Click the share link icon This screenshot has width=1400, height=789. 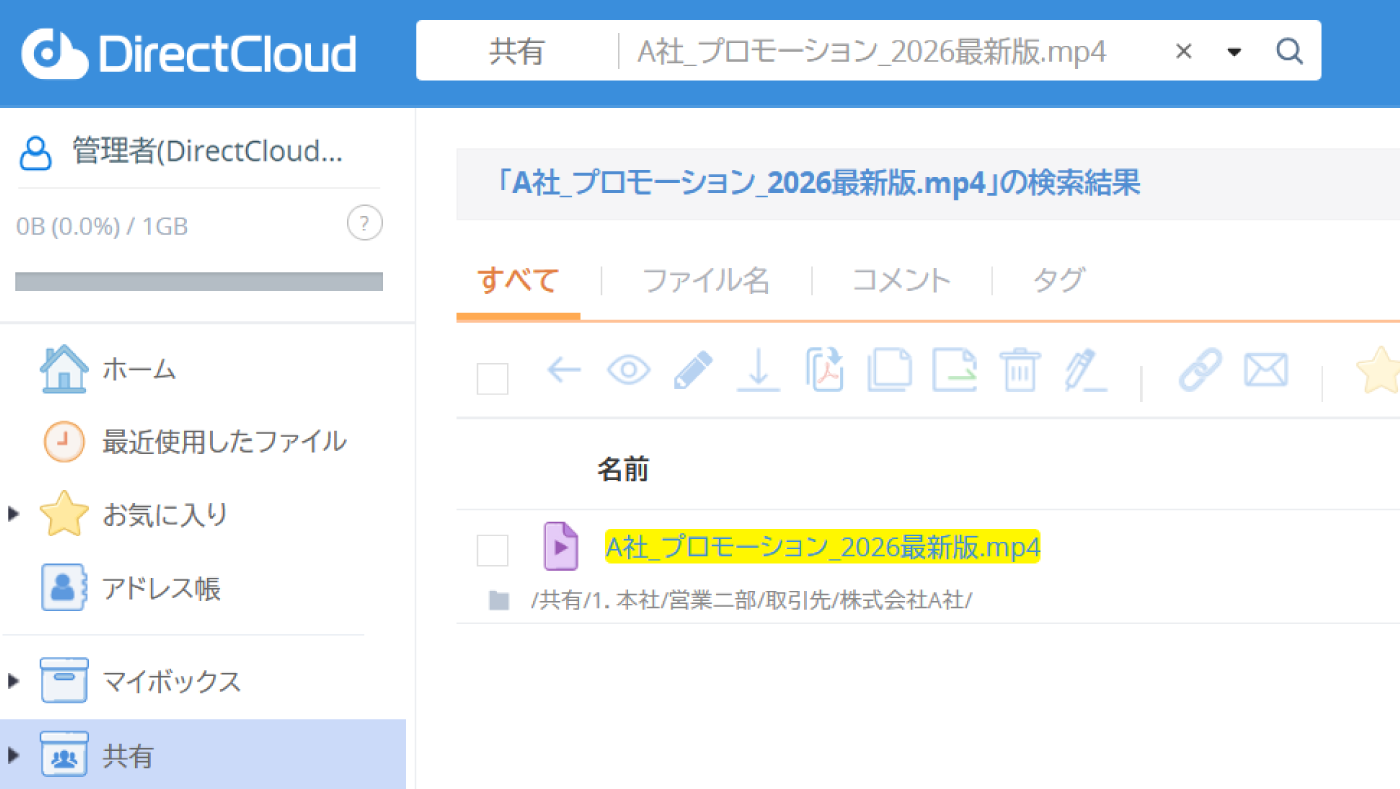point(1201,370)
